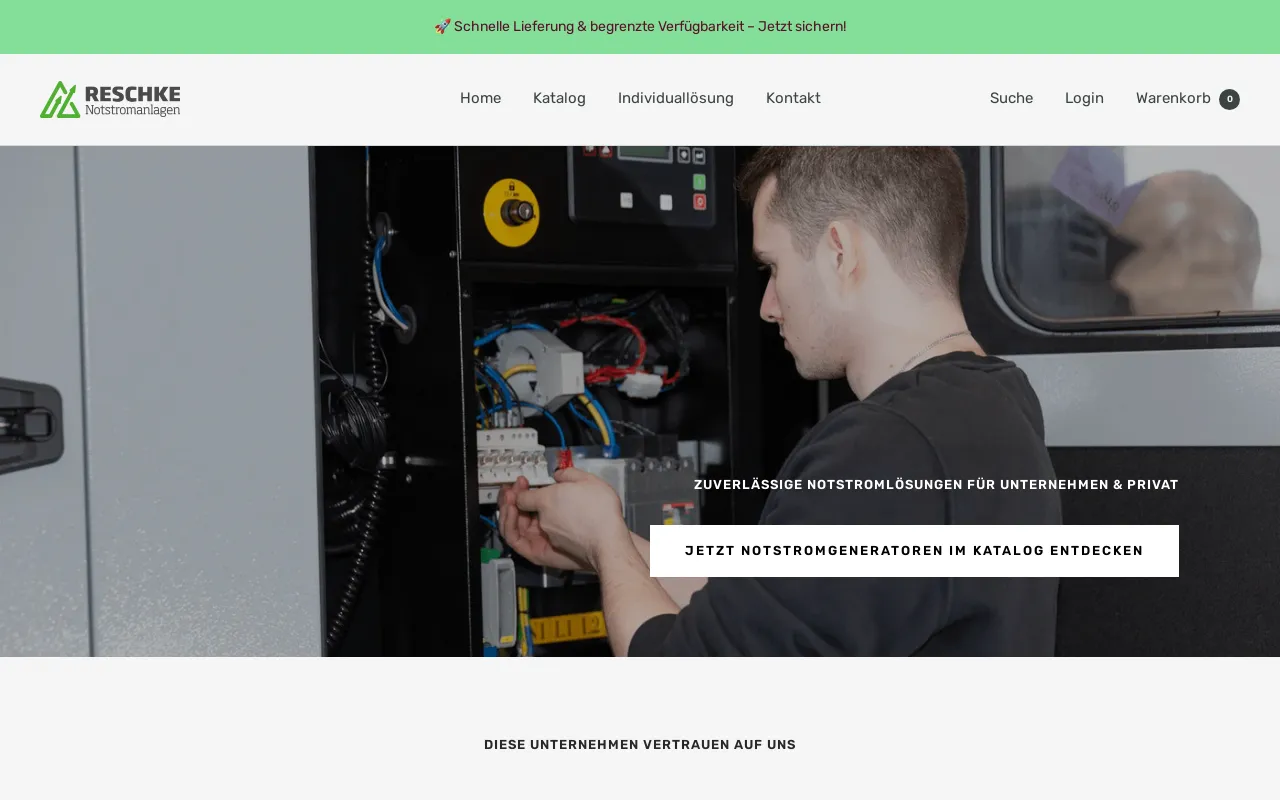Click the rocket emoji in the announcement bar
This screenshot has width=1280, height=800.
point(443,26)
